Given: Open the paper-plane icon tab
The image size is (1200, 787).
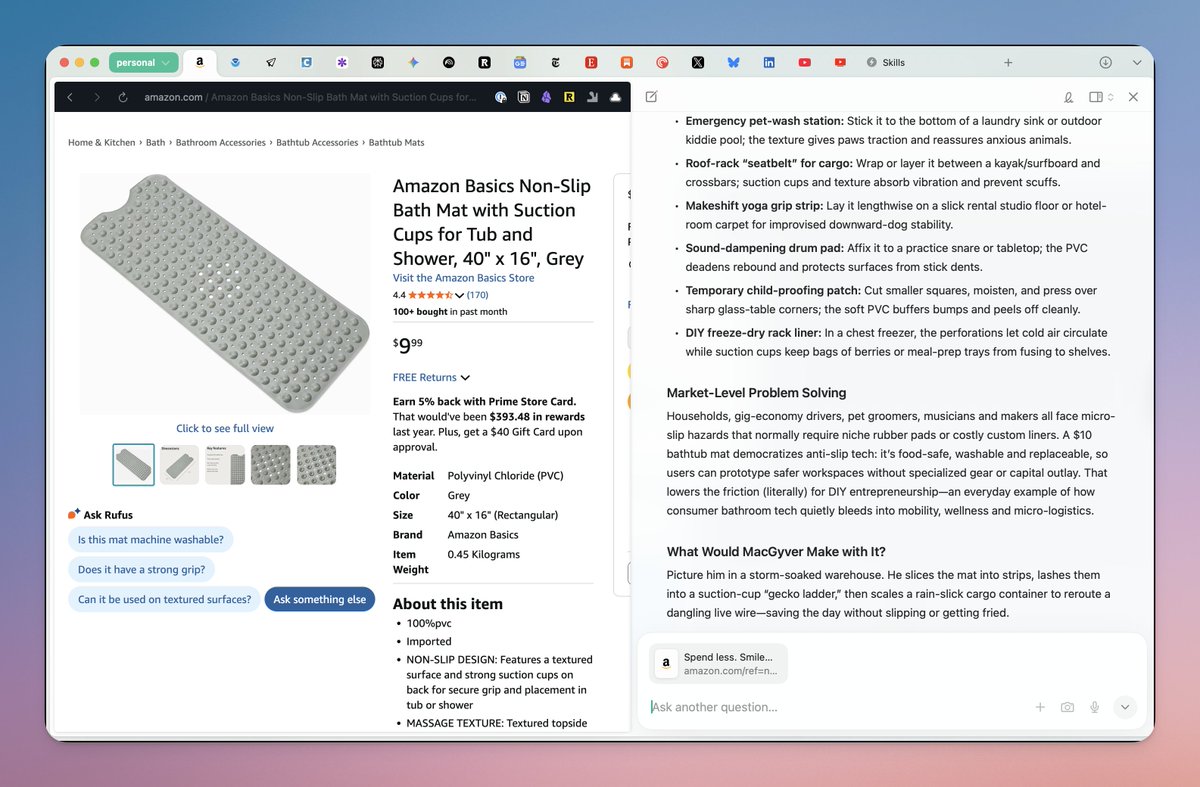Looking at the screenshot, I should 271,62.
